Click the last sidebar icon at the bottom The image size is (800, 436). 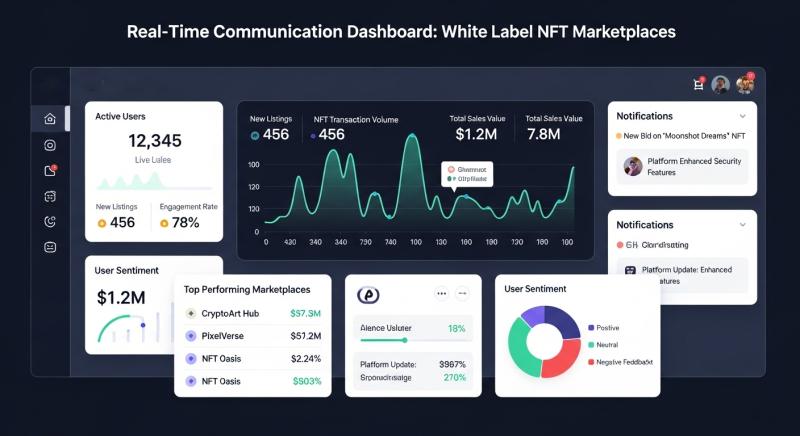pos(50,247)
